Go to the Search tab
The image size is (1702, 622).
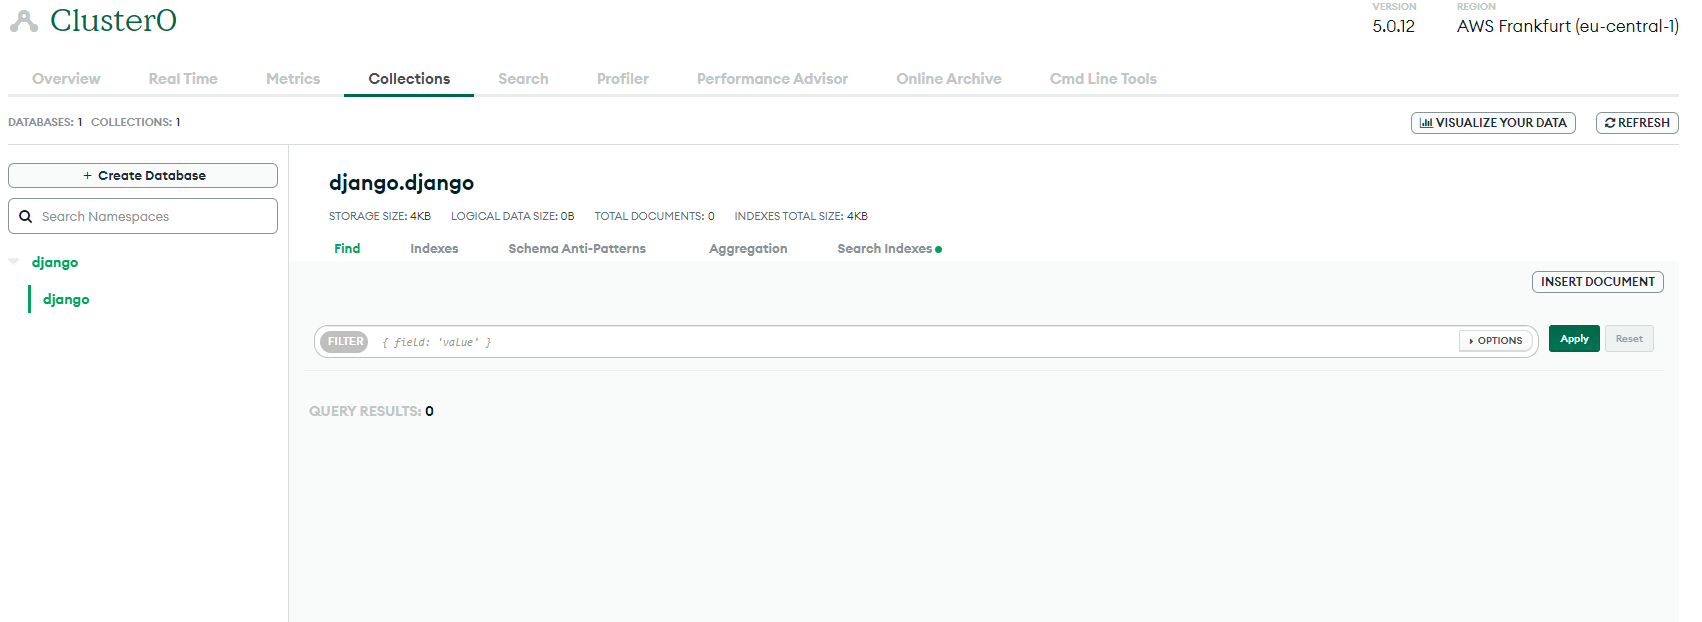tap(523, 79)
